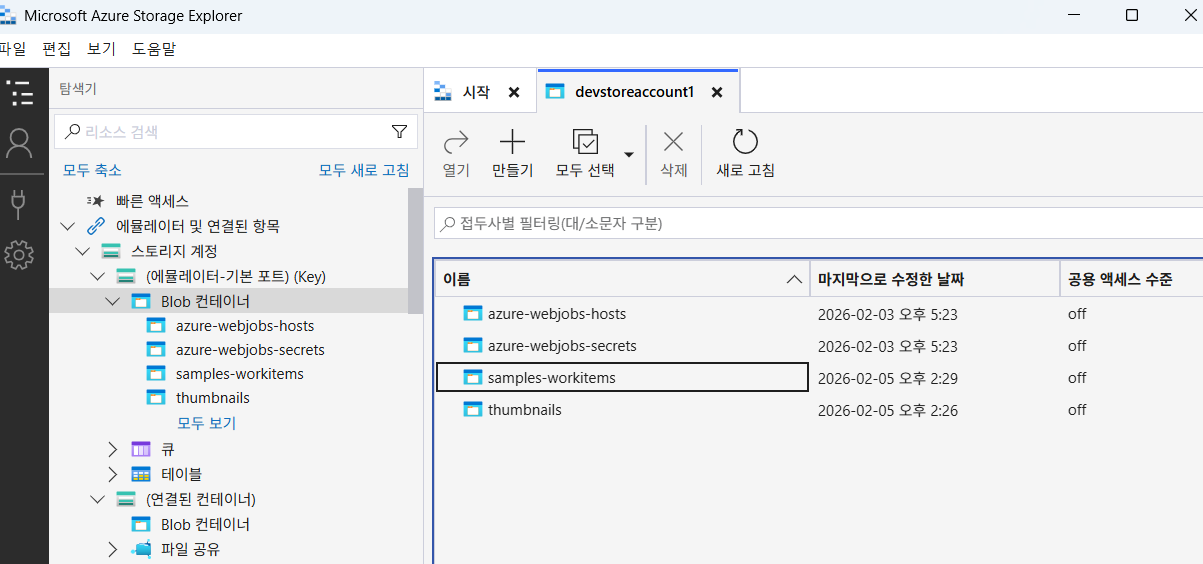1203x564 pixels.
Task: Open the 편집 menu
Action: pyautogui.click(x=57, y=49)
